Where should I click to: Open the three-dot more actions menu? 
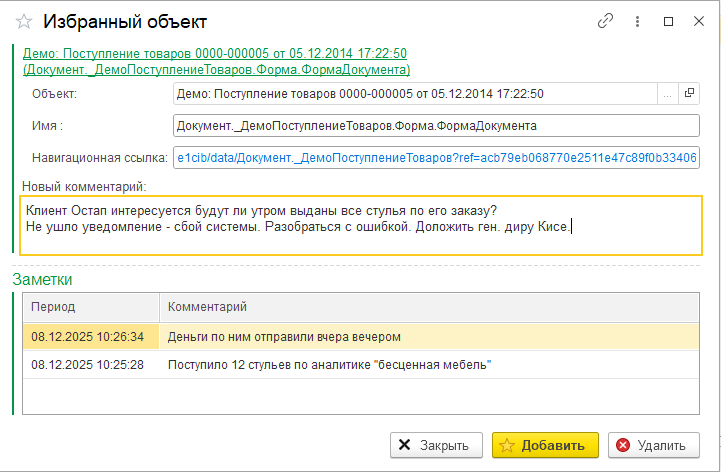pos(637,21)
